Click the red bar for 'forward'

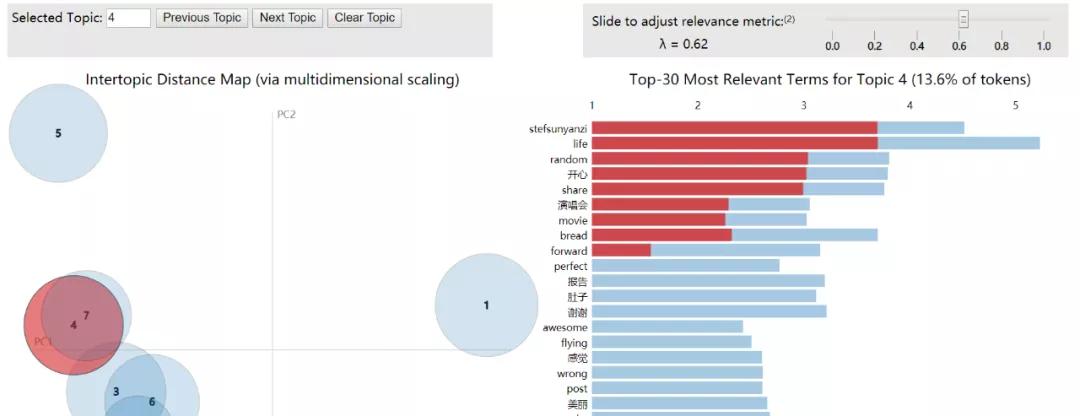coord(621,251)
